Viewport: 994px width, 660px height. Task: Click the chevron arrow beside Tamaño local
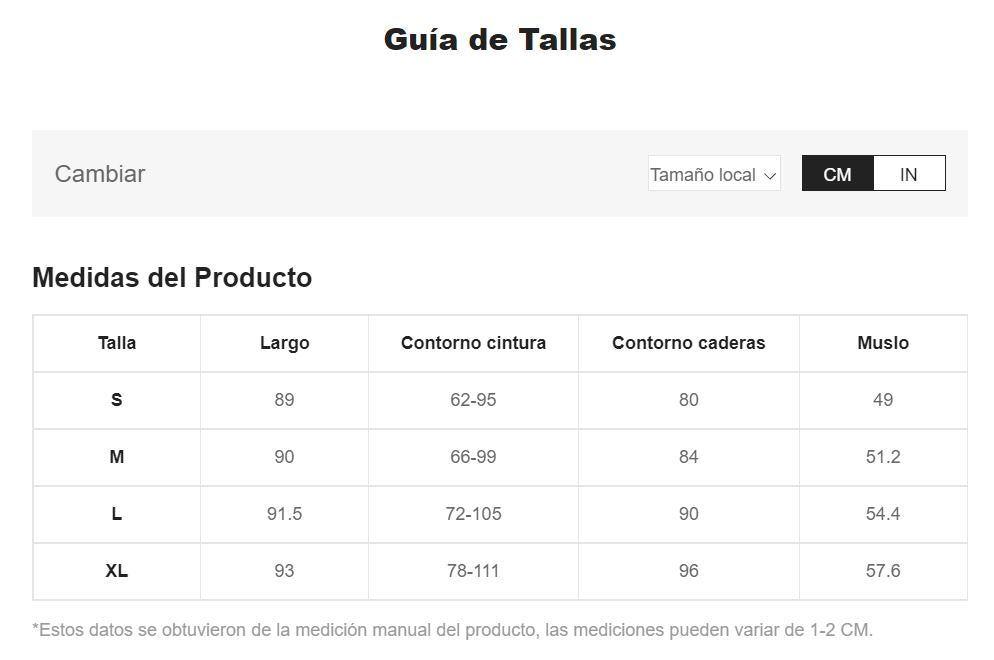coord(770,176)
